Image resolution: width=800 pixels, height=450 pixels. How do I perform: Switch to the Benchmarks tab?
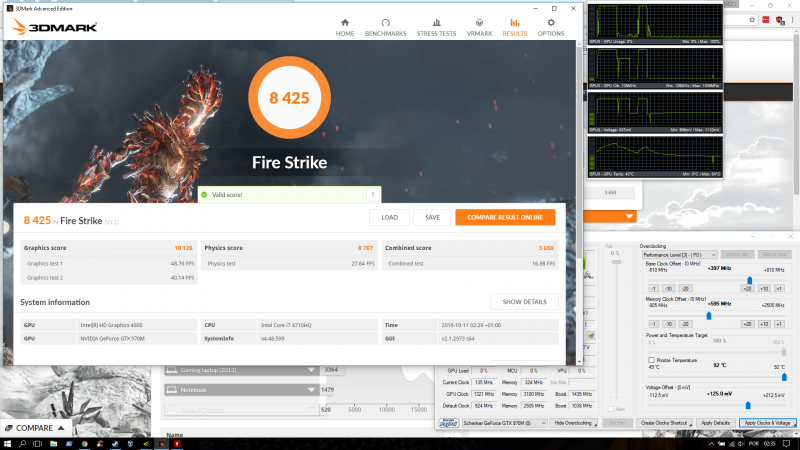385,28
